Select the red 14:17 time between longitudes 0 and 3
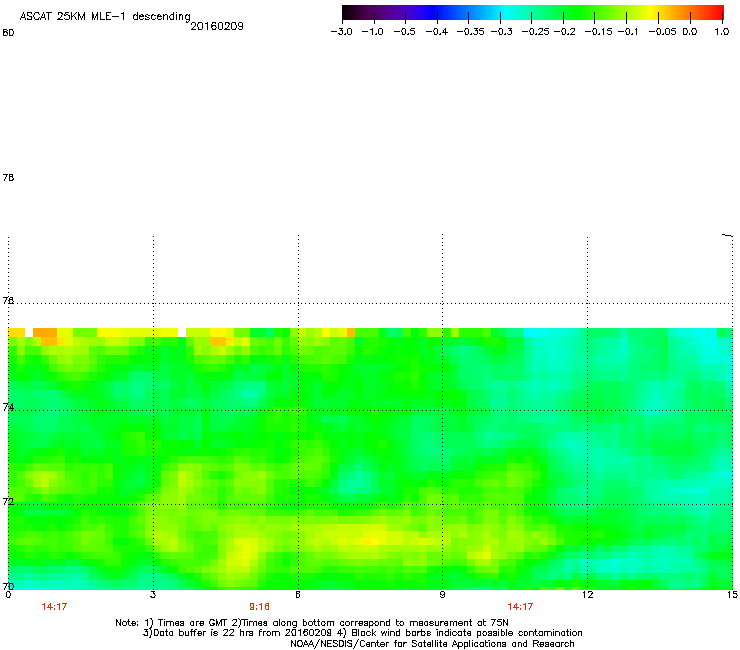Image resolution: width=740 pixels, height=650 pixels. 54,607
